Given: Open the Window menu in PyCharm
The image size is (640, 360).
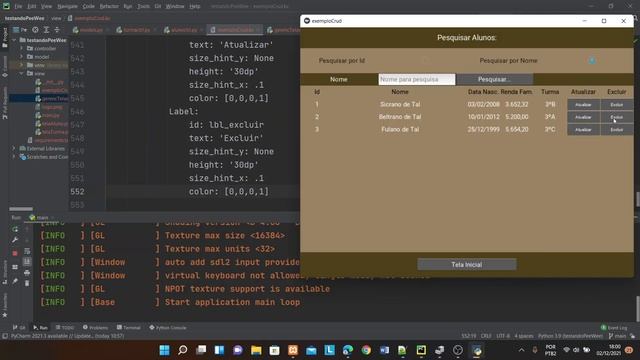Looking at the screenshot, I should point(175,6).
